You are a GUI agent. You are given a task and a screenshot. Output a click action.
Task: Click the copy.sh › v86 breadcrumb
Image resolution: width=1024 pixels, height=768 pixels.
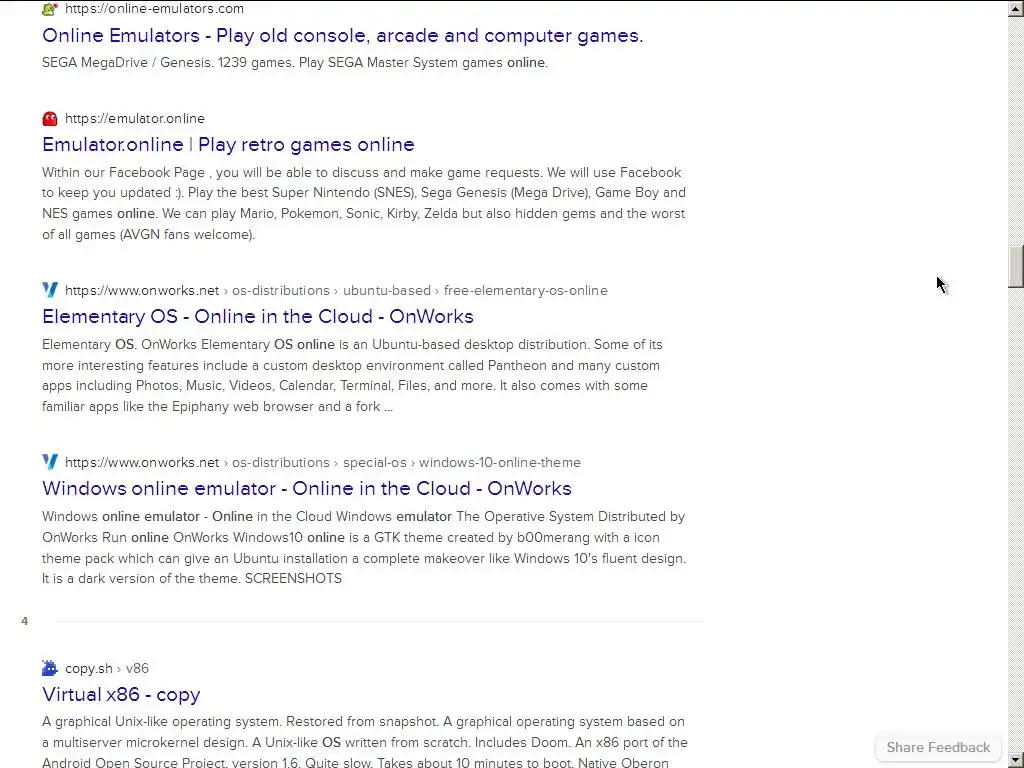(106, 668)
